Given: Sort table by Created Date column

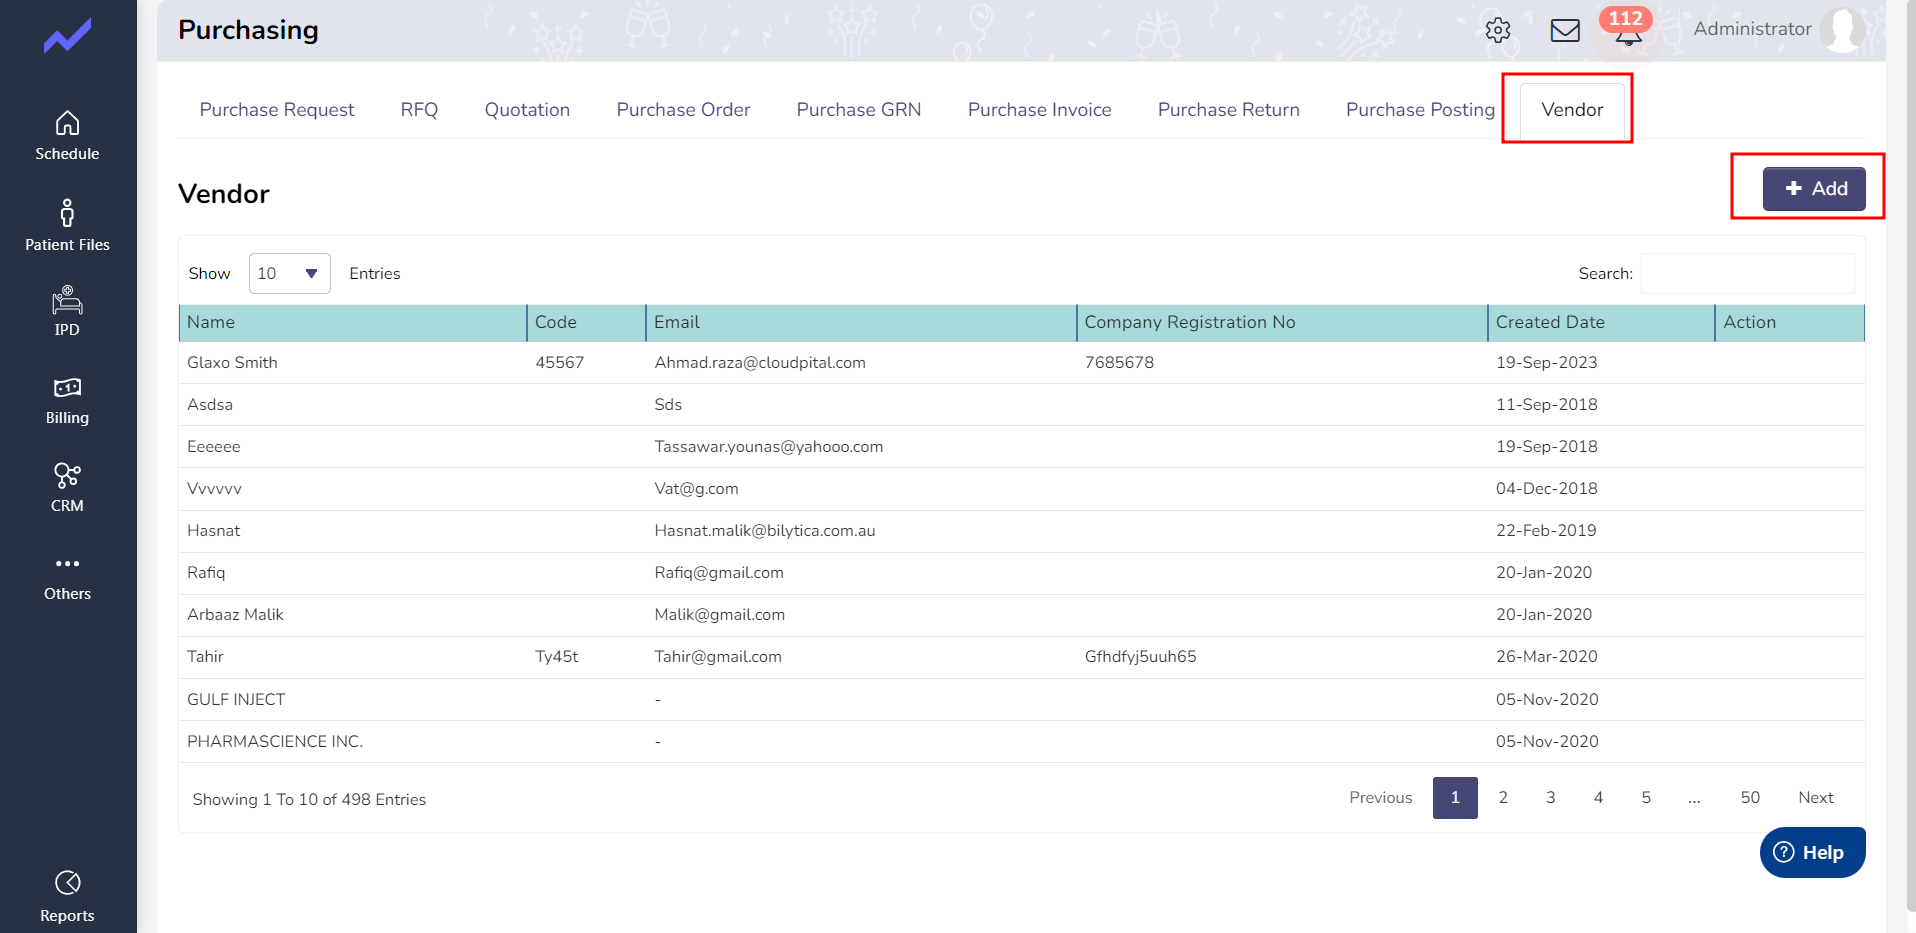Looking at the screenshot, I should click(x=1601, y=322).
